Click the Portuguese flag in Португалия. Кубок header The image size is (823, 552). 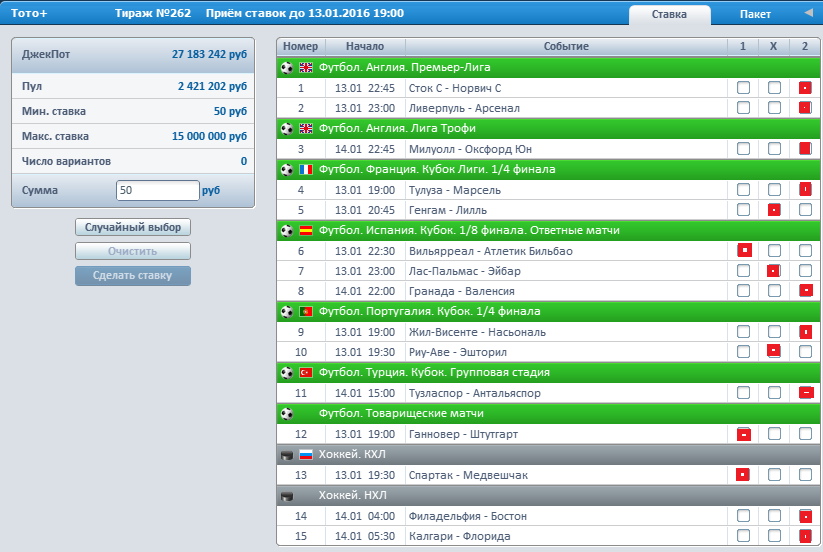pos(305,312)
